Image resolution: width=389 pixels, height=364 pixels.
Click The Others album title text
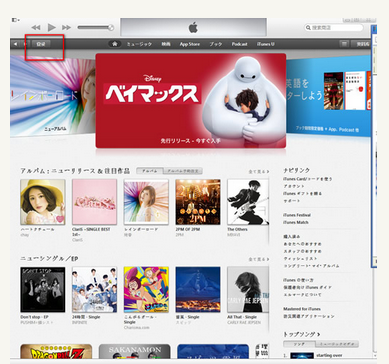pyautogui.click(x=237, y=229)
